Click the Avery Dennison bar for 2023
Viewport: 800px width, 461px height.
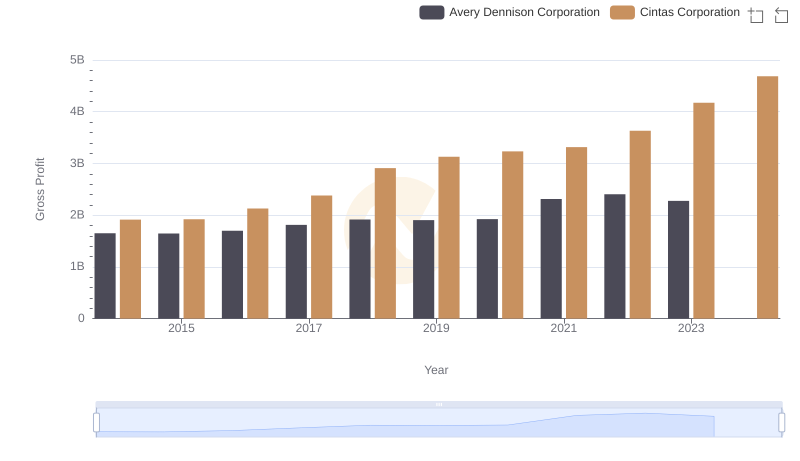tap(678, 260)
